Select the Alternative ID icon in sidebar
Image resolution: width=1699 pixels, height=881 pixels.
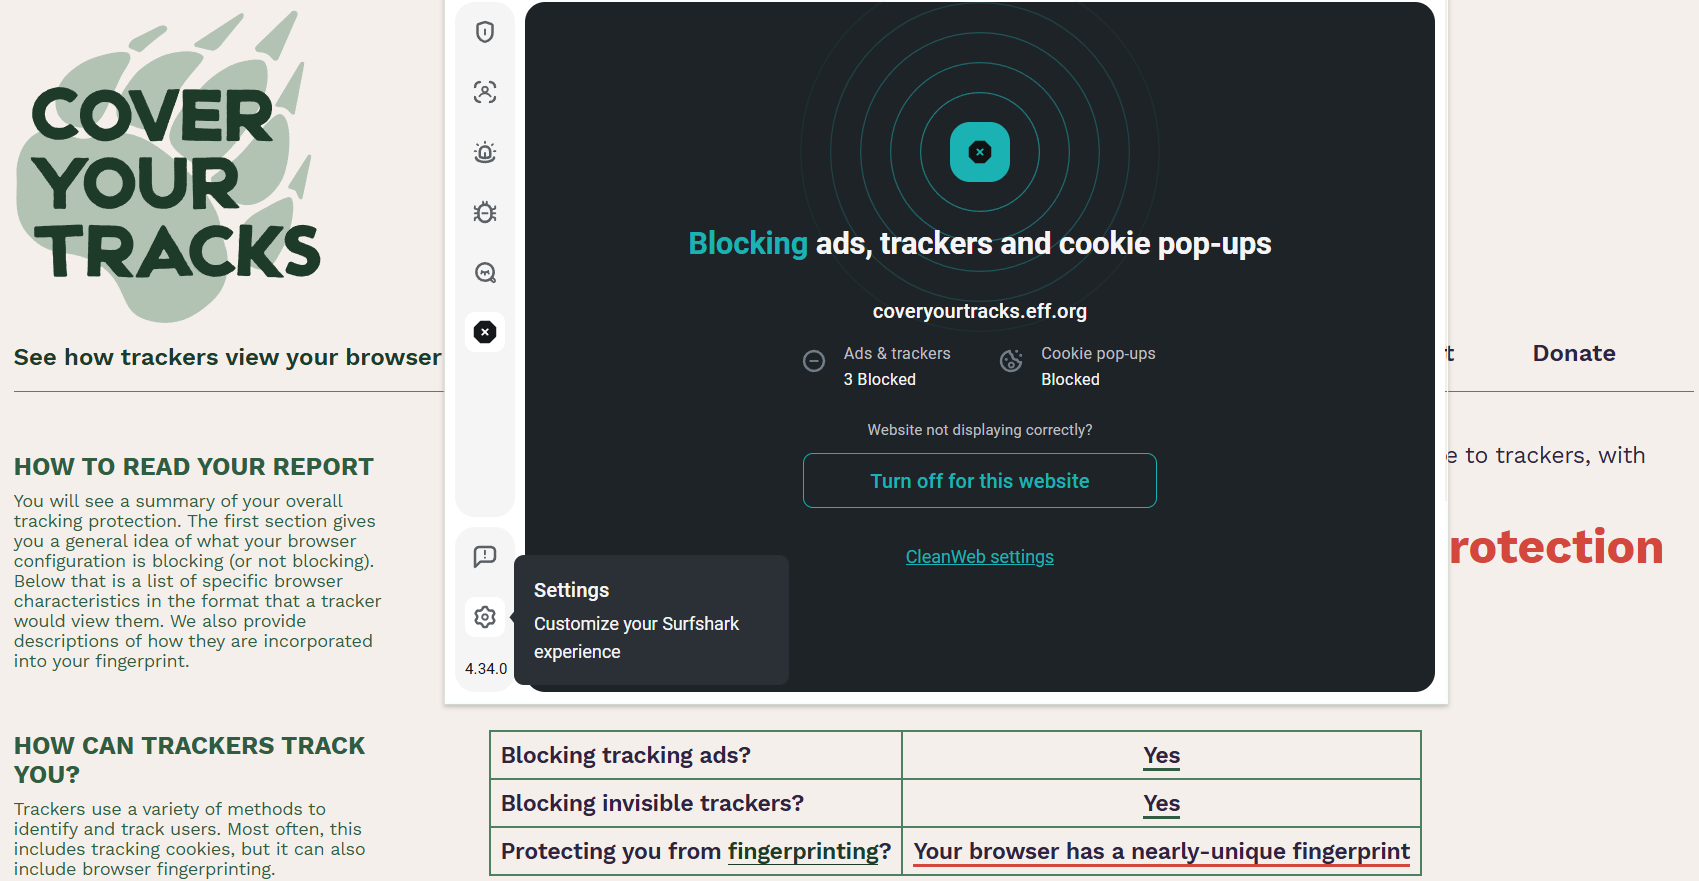485,92
